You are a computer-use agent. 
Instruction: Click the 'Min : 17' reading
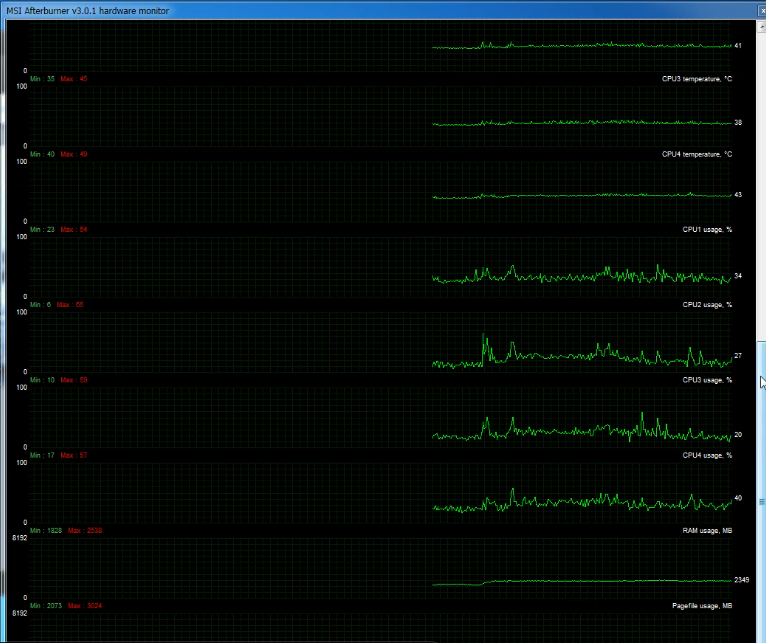coord(43,455)
